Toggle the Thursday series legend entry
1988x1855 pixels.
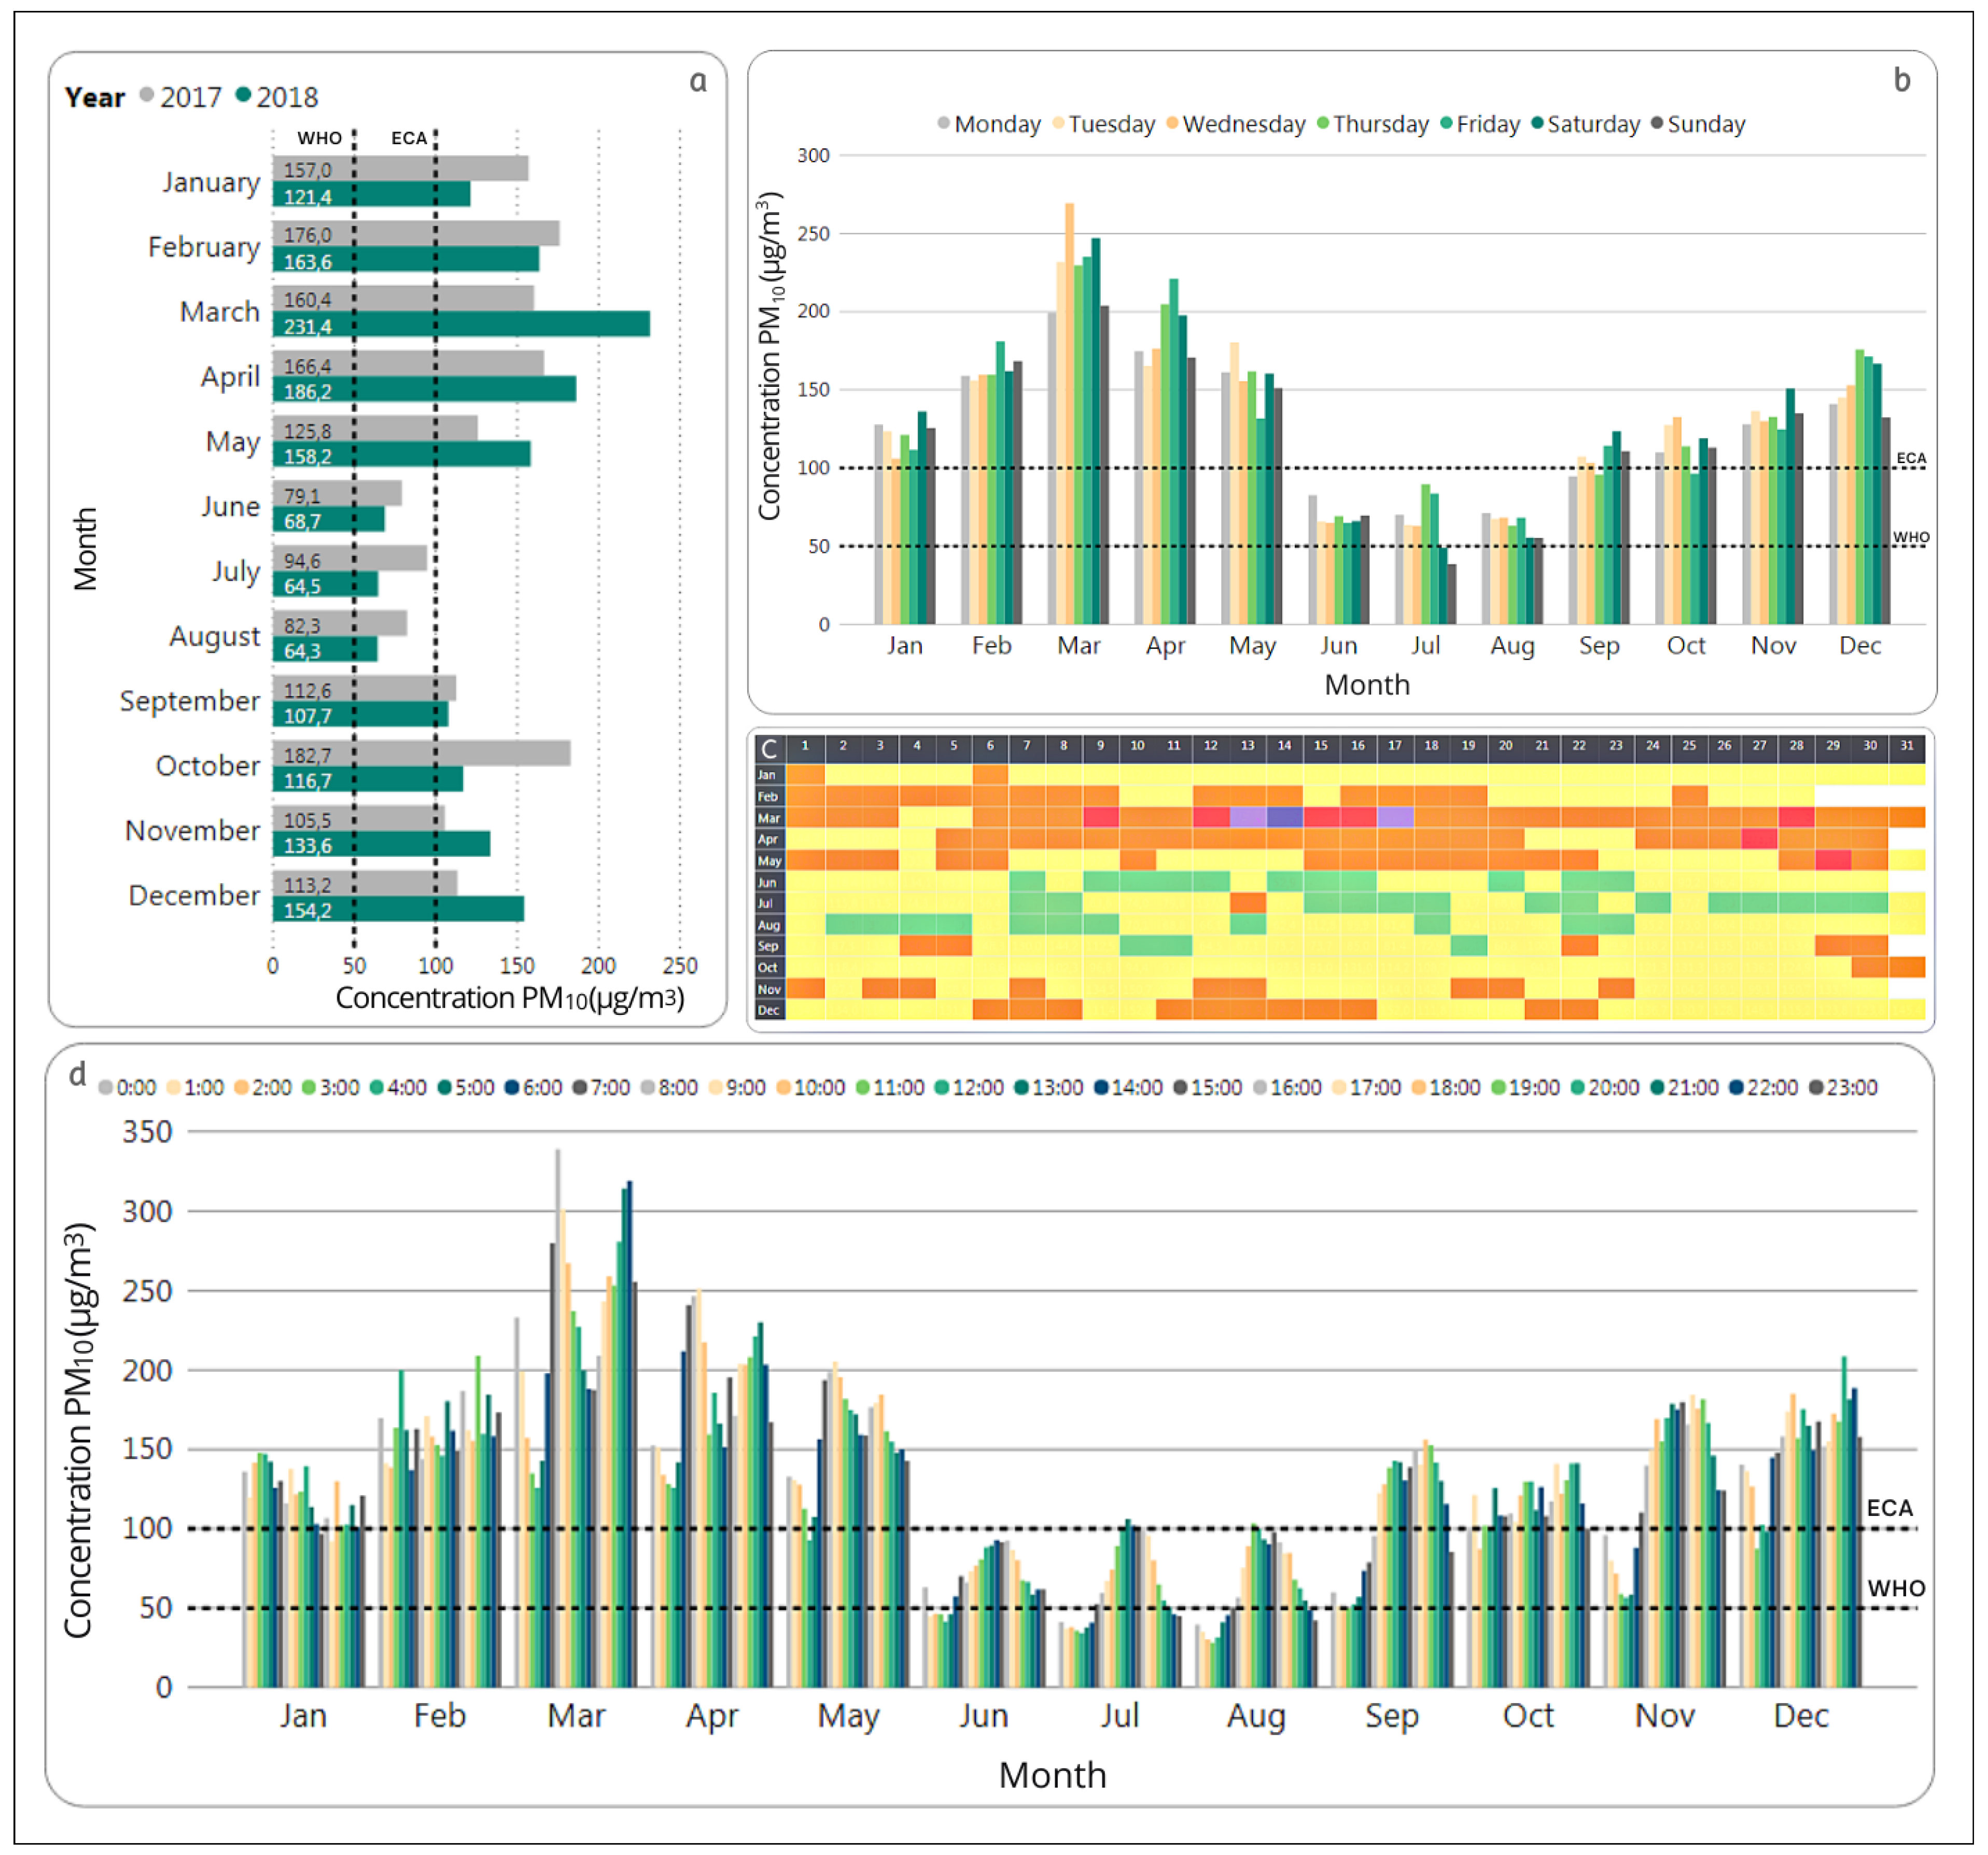click(1380, 124)
